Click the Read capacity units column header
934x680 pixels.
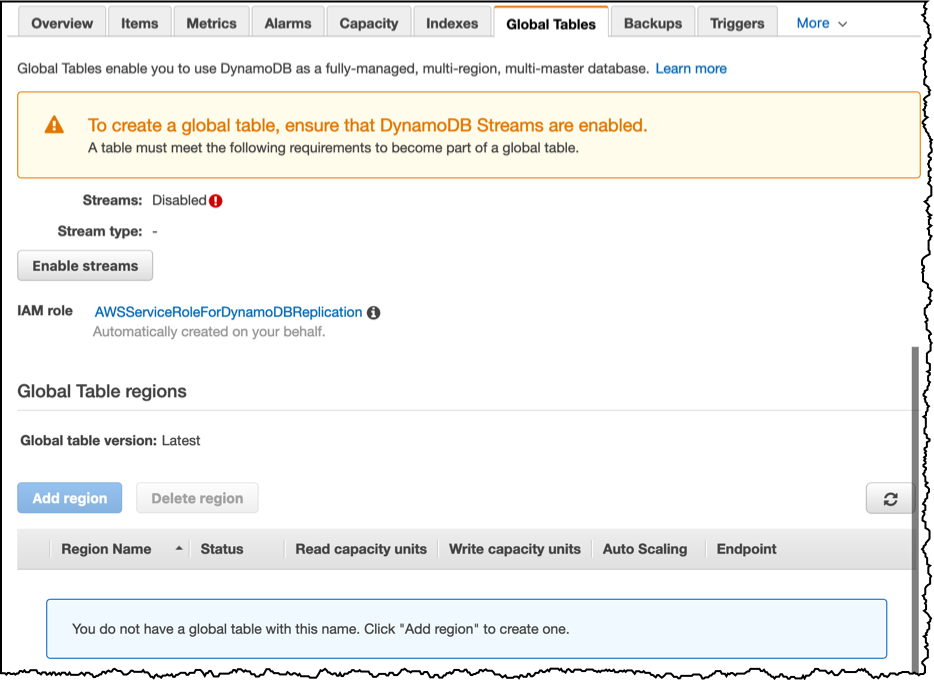click(361, 549)
